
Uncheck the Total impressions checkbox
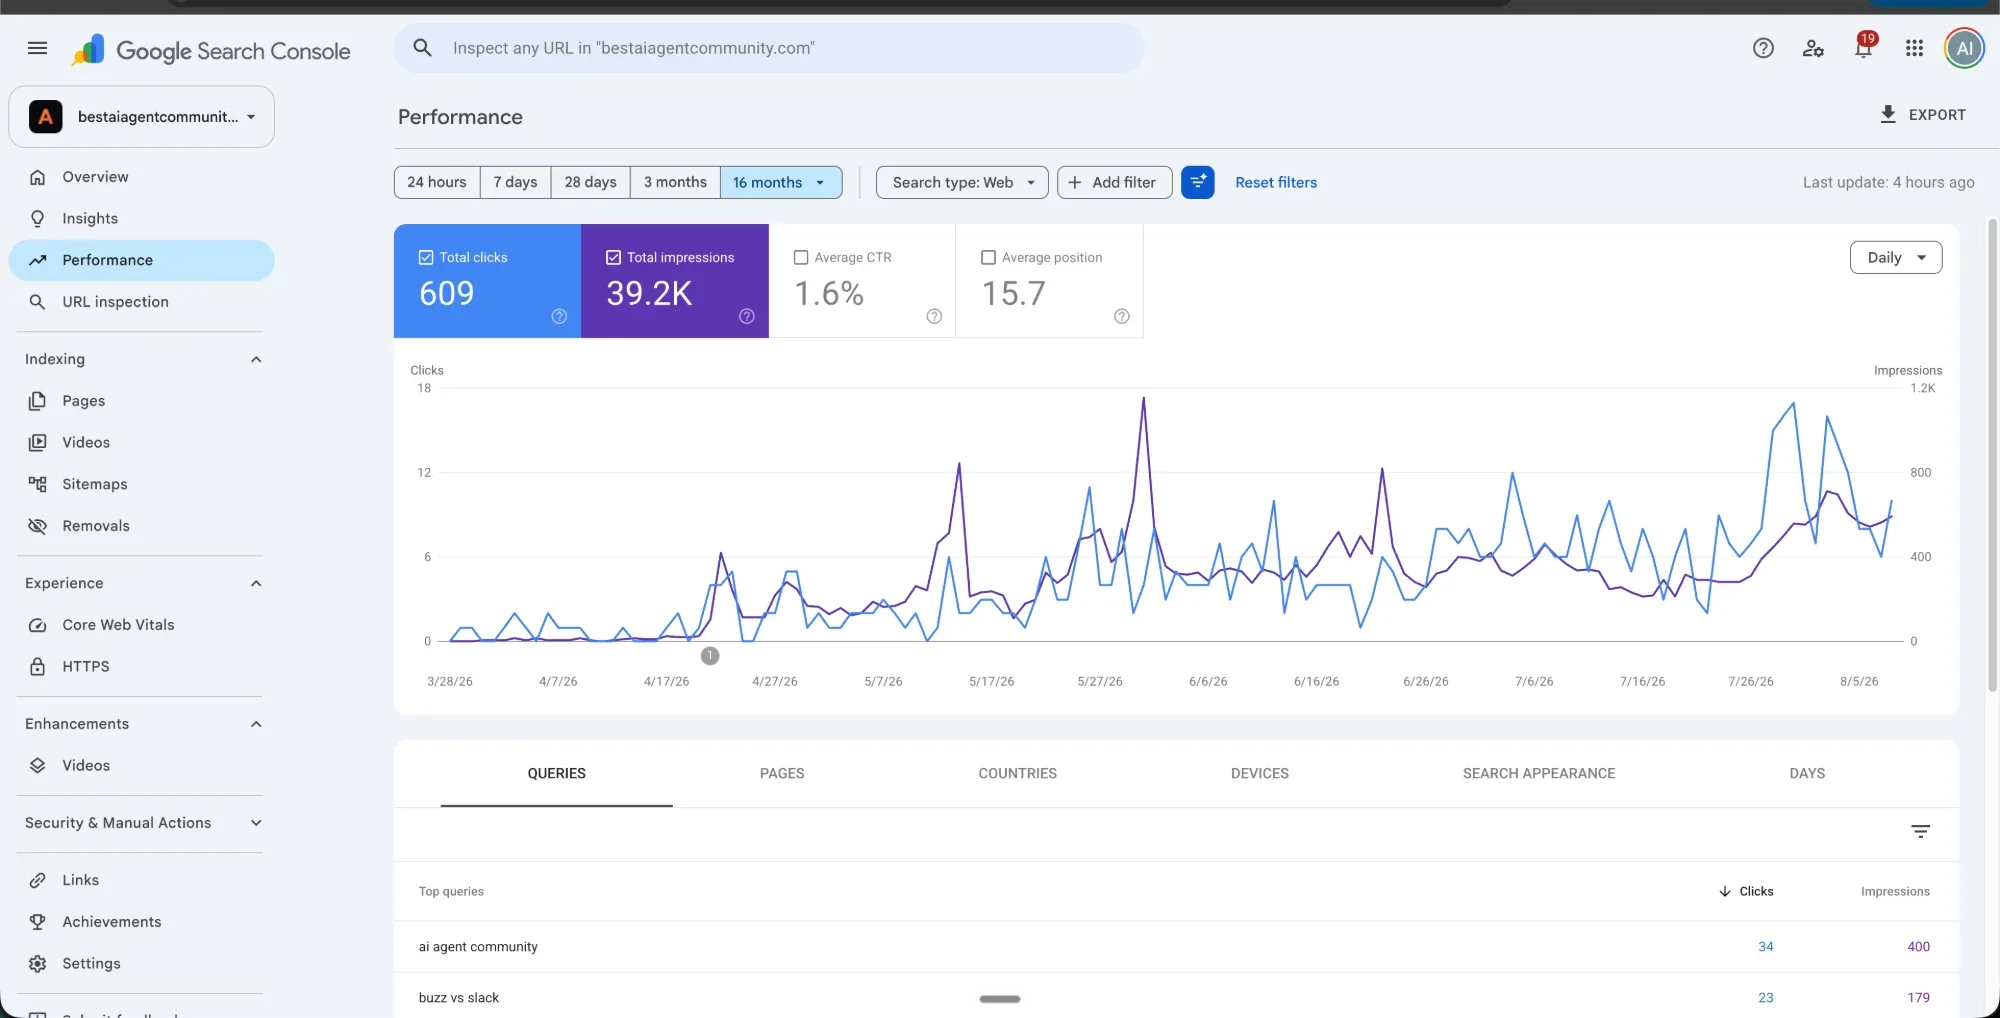(613, 257)
